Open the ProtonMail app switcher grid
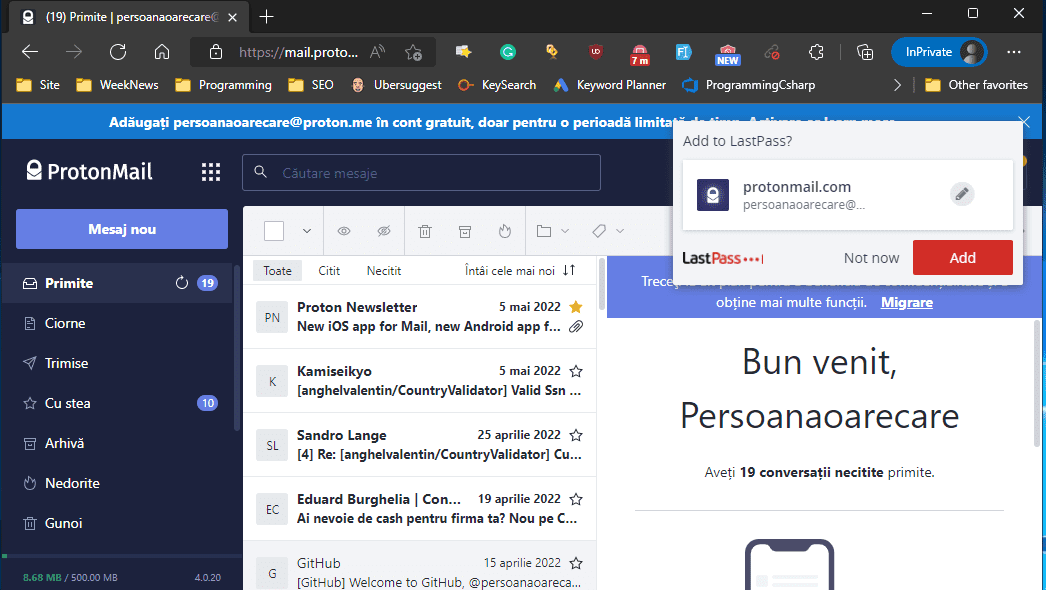The width and height of the screenshot is (1046, 590). click(x=211, y=172)
